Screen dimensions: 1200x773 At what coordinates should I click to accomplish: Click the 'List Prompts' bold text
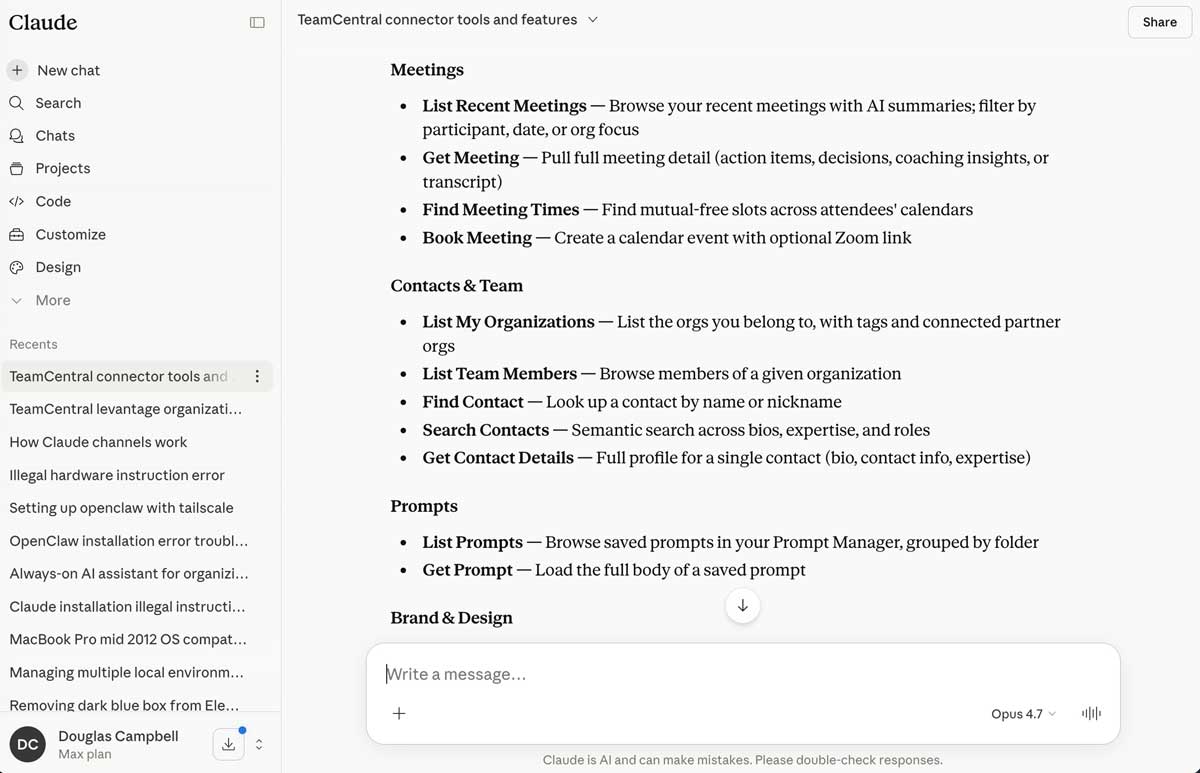472,542
